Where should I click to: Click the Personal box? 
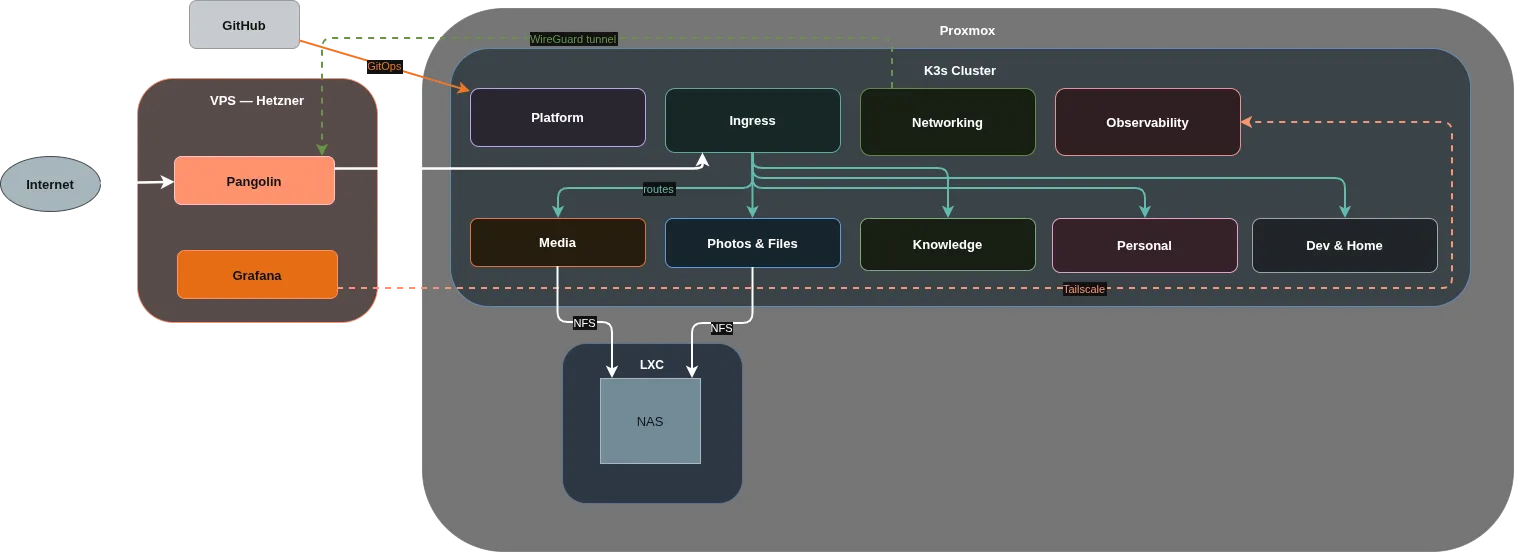(x=1144, y=246)
